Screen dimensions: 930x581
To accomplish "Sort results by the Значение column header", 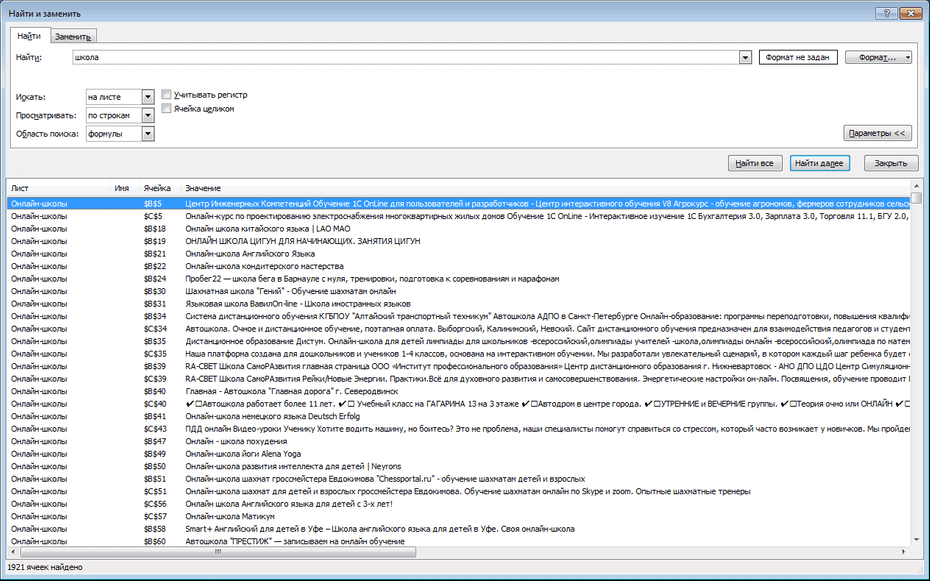I will 546,188.
